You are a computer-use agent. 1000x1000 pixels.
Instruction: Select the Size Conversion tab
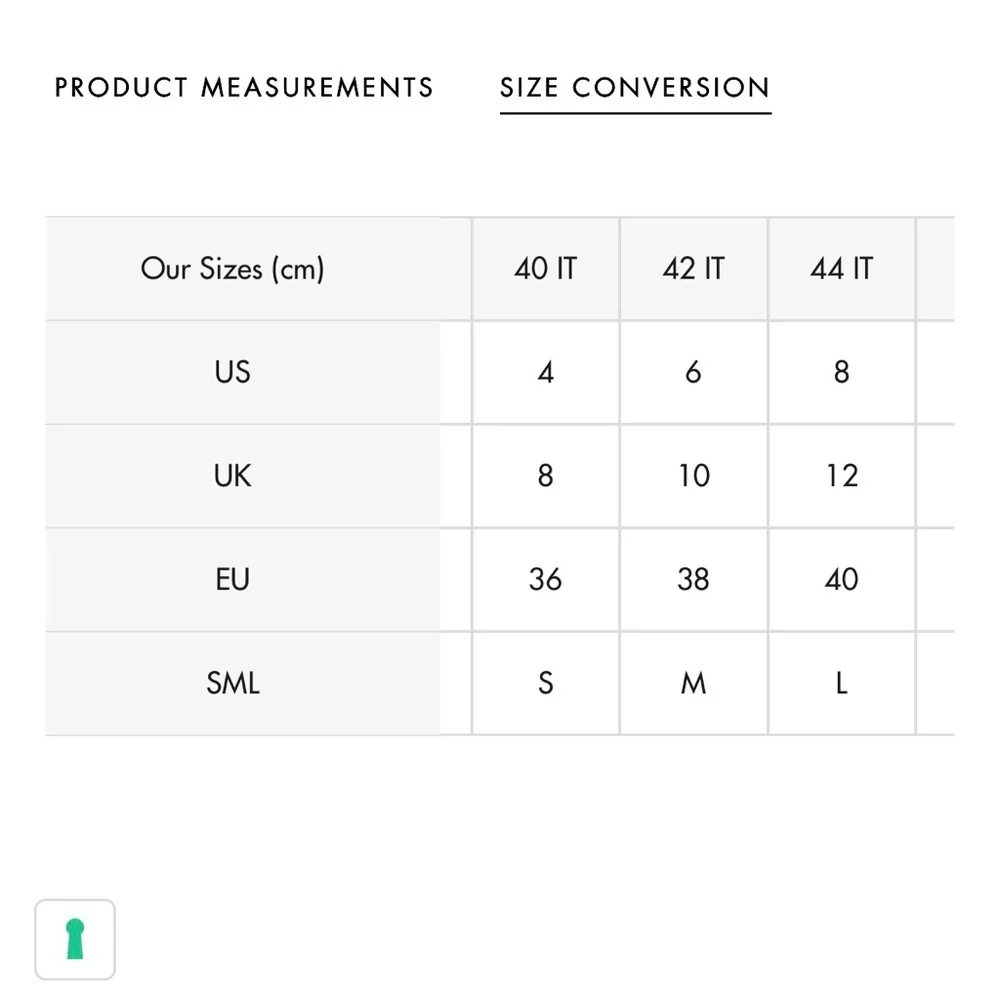point(635,87)
